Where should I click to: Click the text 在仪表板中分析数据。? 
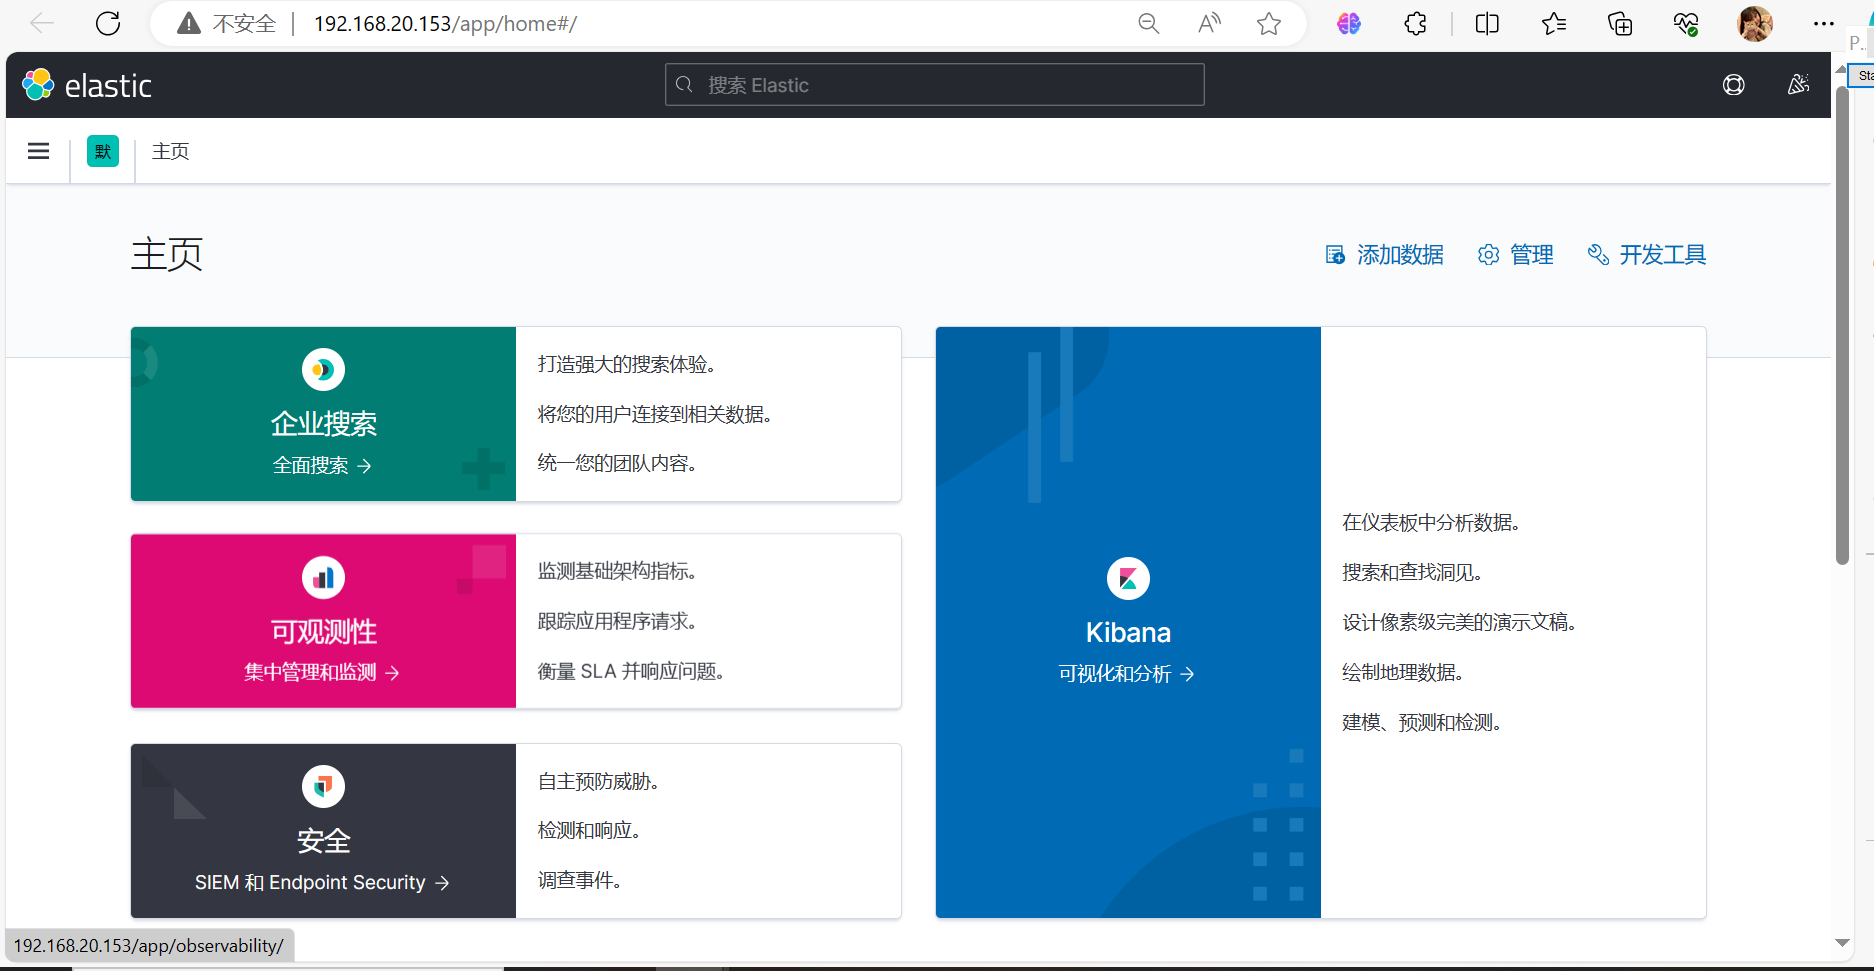click(1432, 523)
